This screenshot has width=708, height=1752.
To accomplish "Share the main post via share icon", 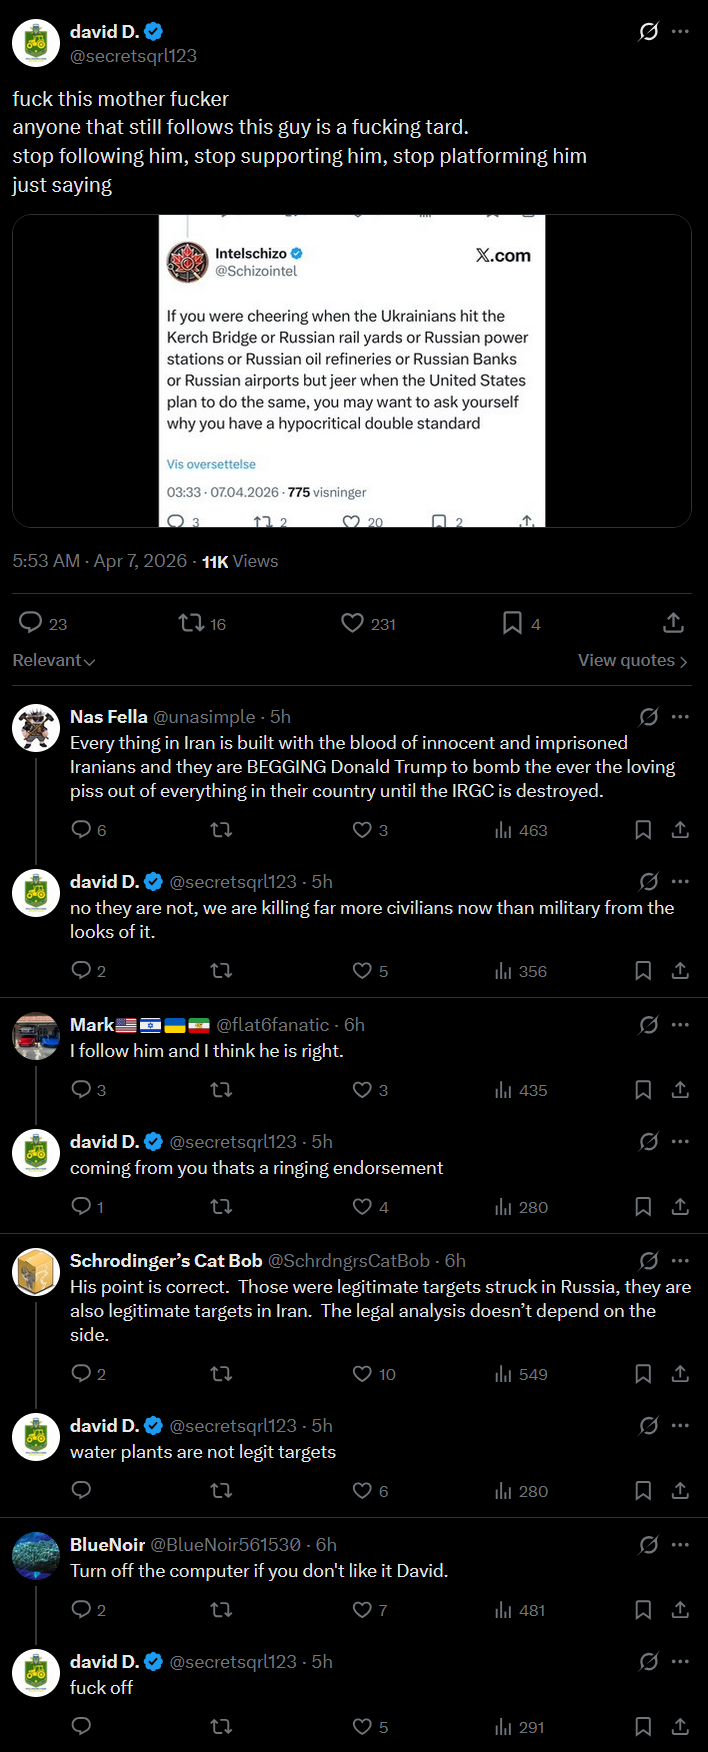I will (674, 623).
